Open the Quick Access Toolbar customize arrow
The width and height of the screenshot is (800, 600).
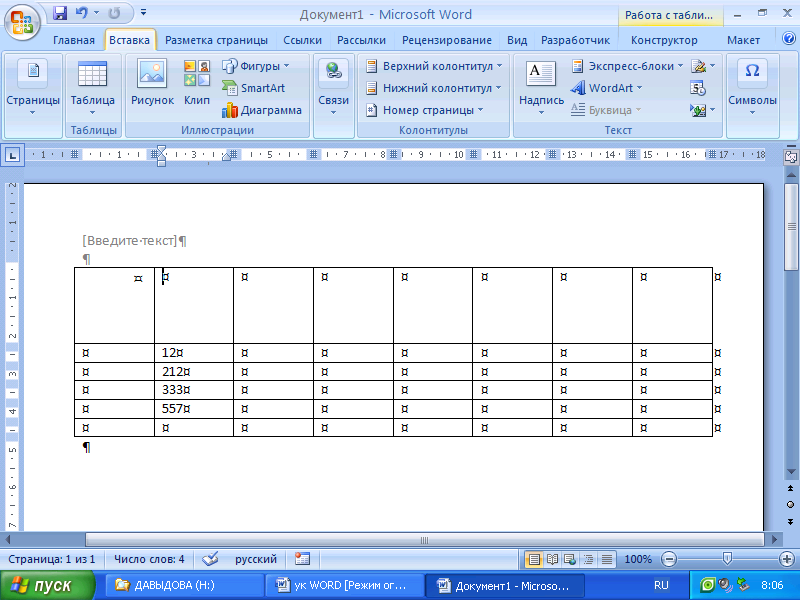point(143,12)
